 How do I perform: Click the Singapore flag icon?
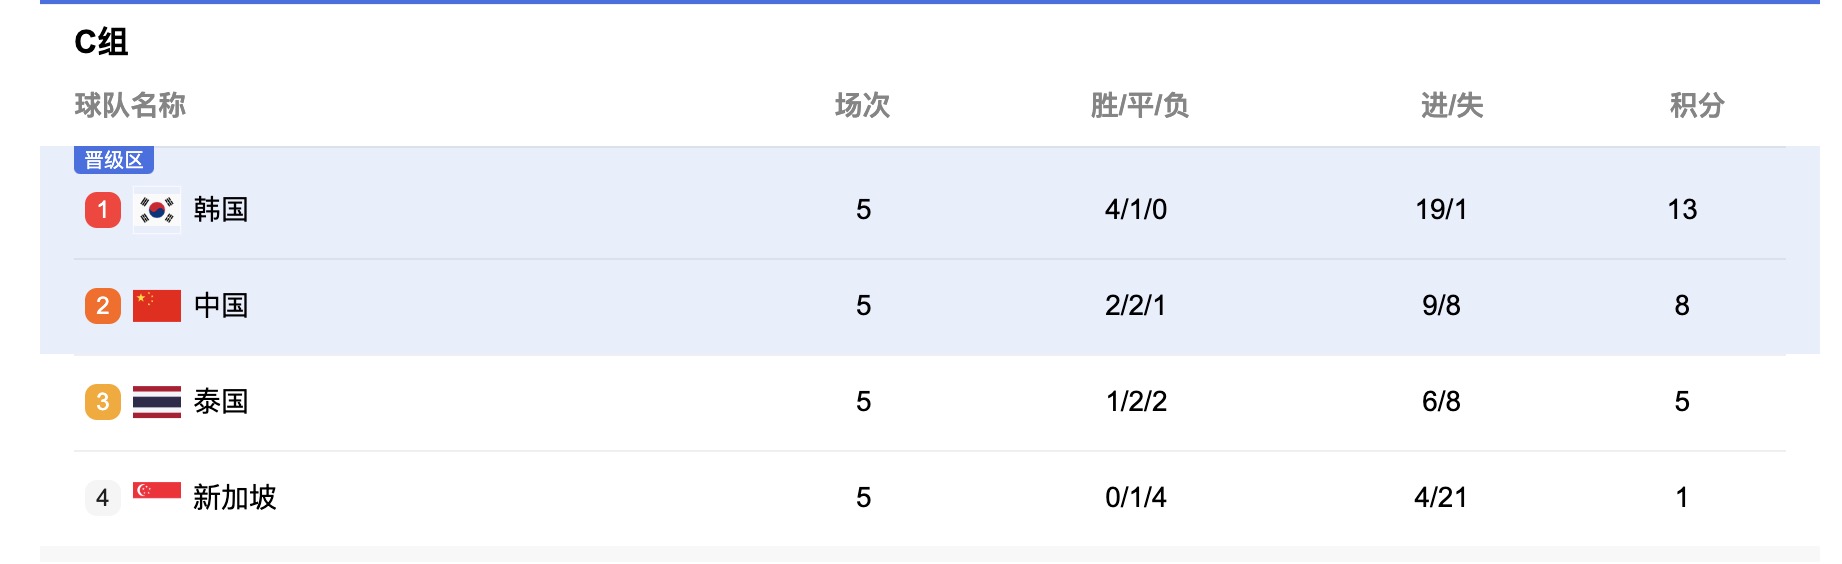[x=157, y=490]
